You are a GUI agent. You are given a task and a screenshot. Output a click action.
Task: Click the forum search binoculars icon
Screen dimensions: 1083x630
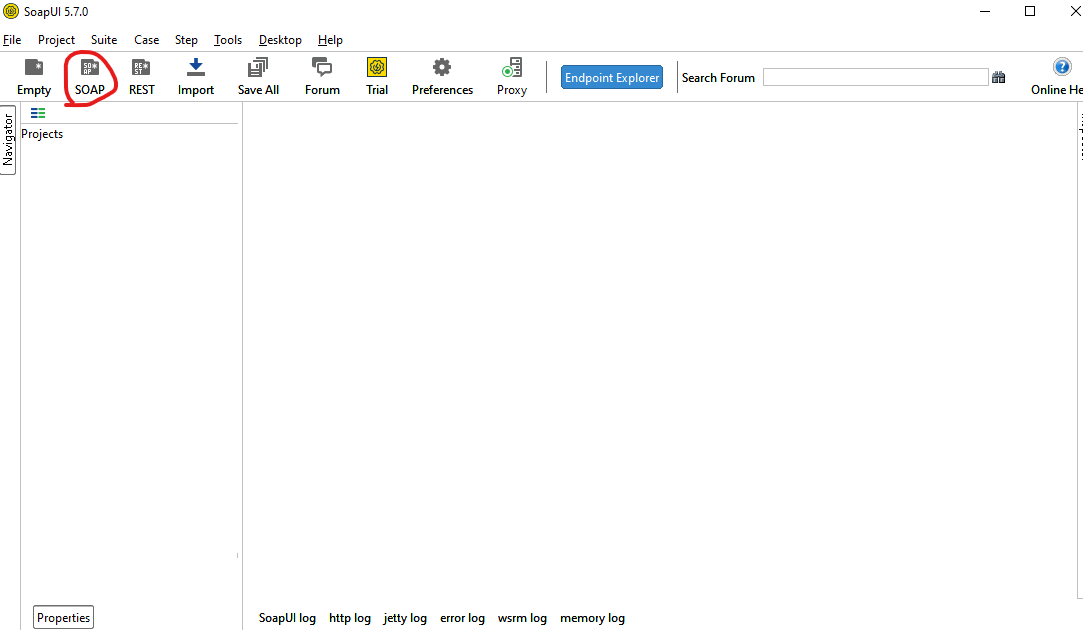[x=999, y=77]
